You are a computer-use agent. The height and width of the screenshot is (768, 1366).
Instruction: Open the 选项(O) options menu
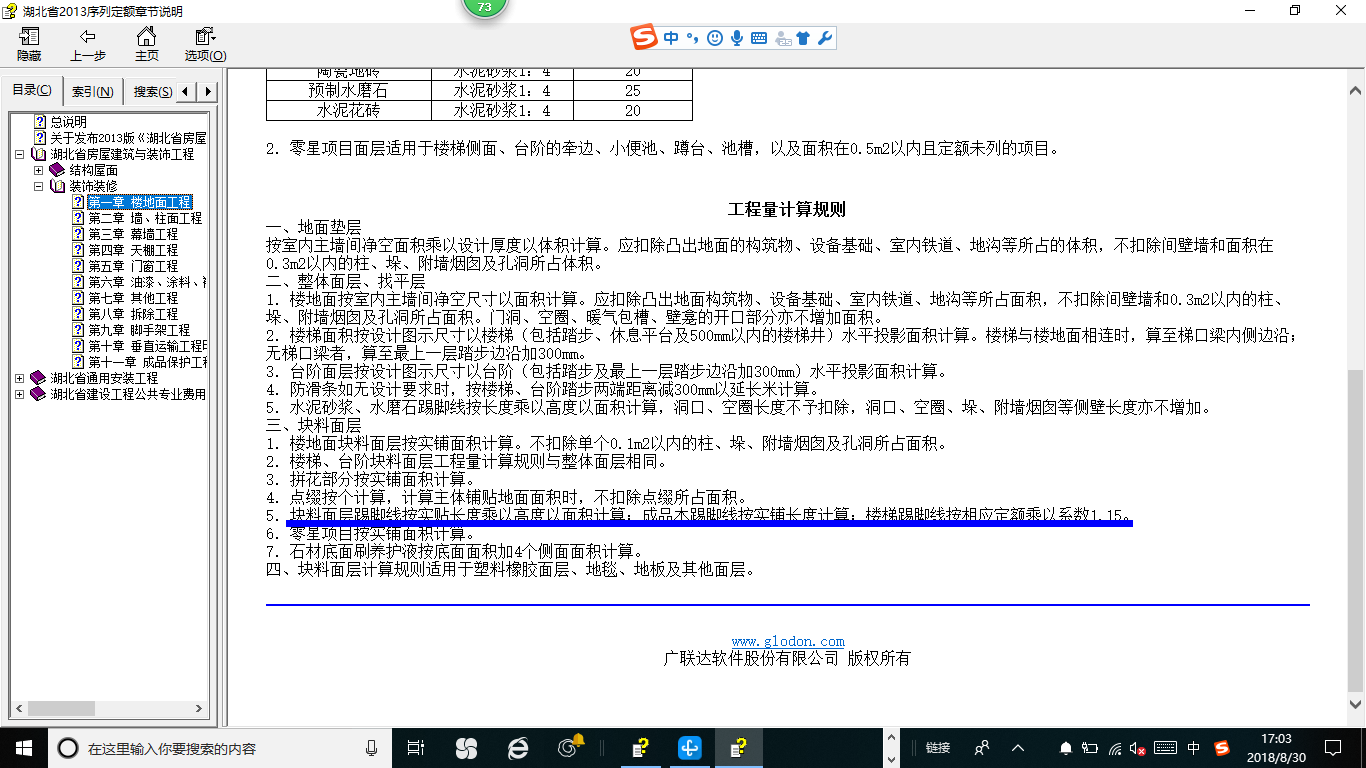[206, 45]
